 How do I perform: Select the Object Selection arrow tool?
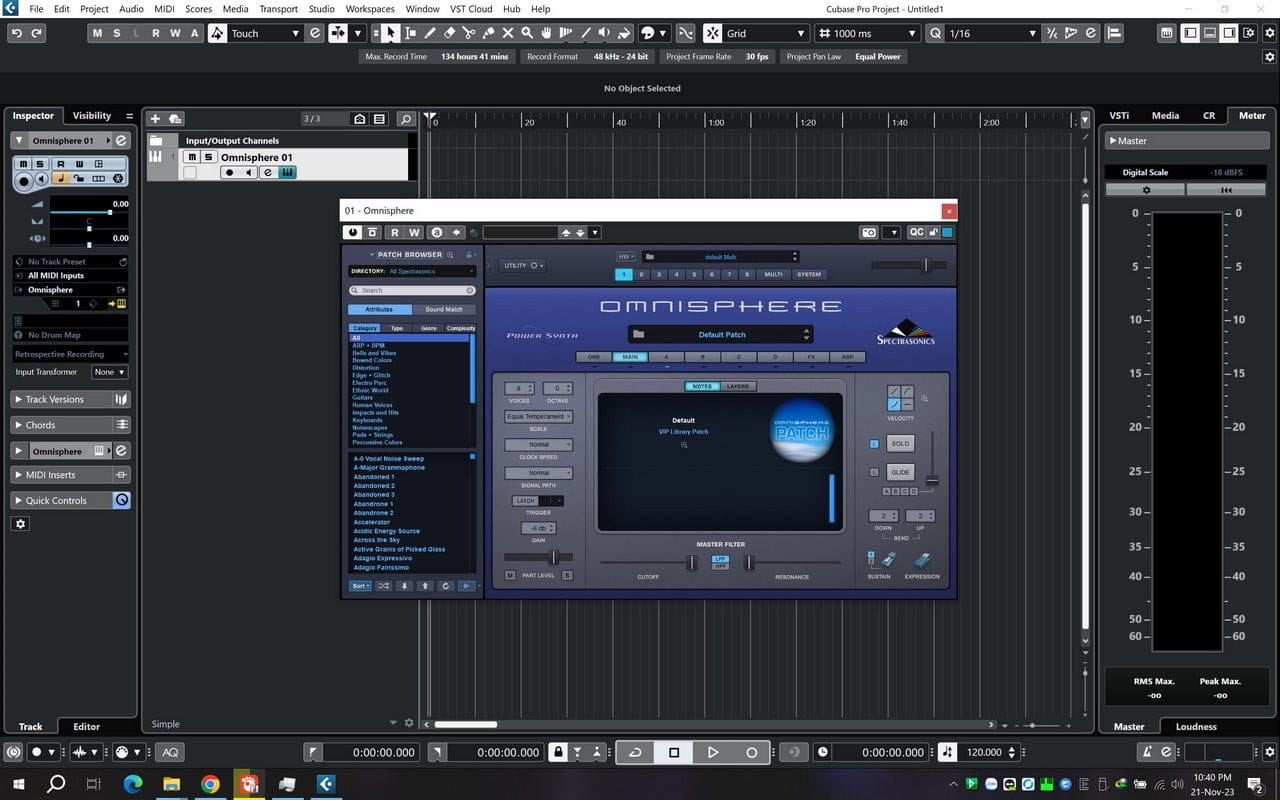391,33
